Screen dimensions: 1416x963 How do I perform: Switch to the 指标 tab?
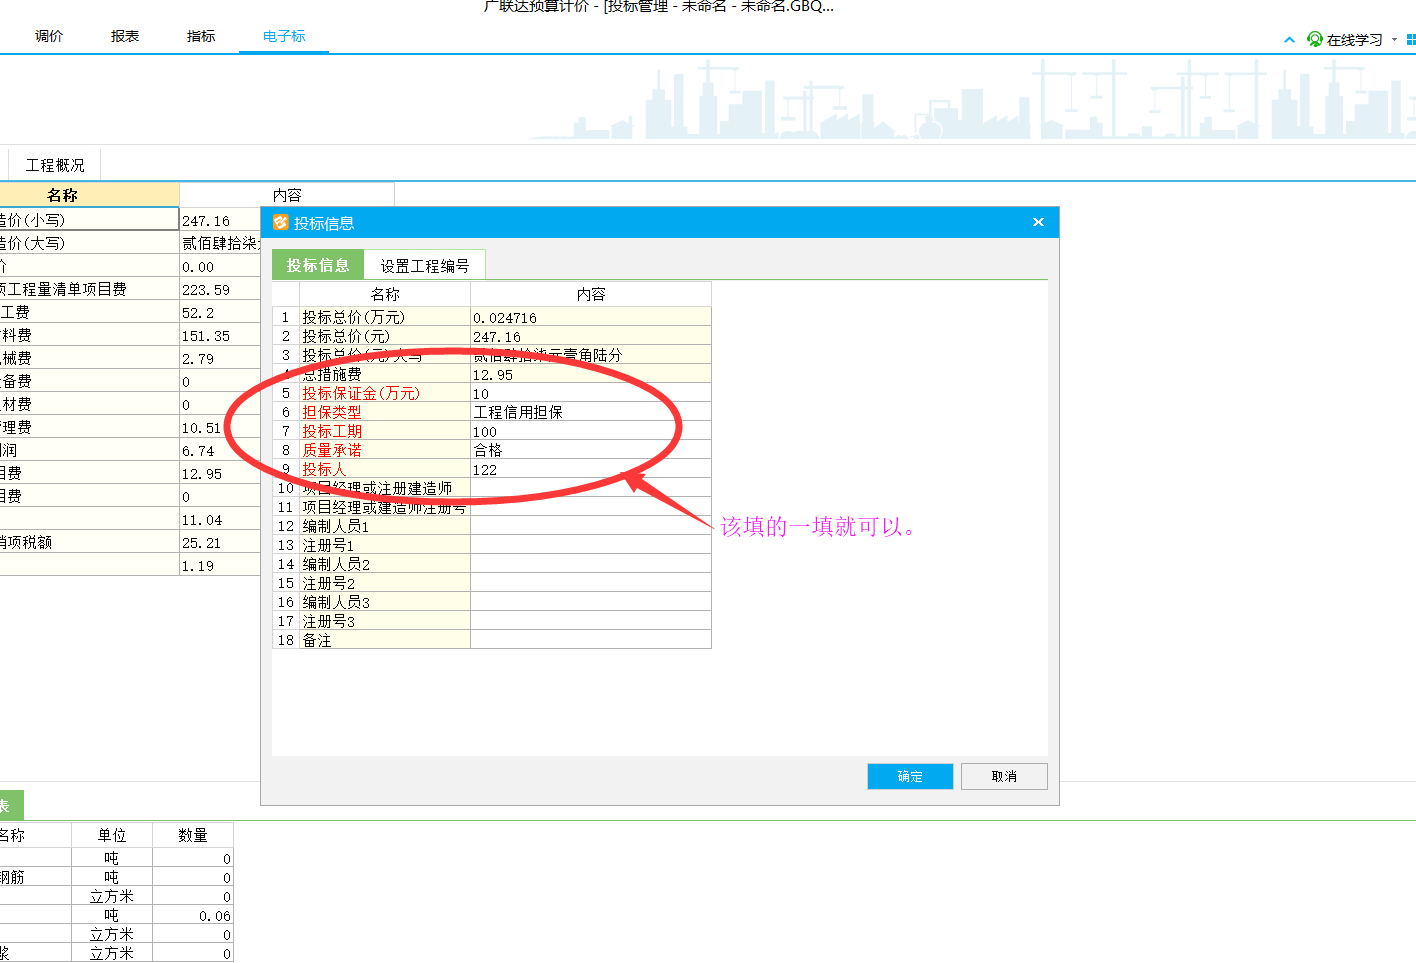click(x=201, y=36)
